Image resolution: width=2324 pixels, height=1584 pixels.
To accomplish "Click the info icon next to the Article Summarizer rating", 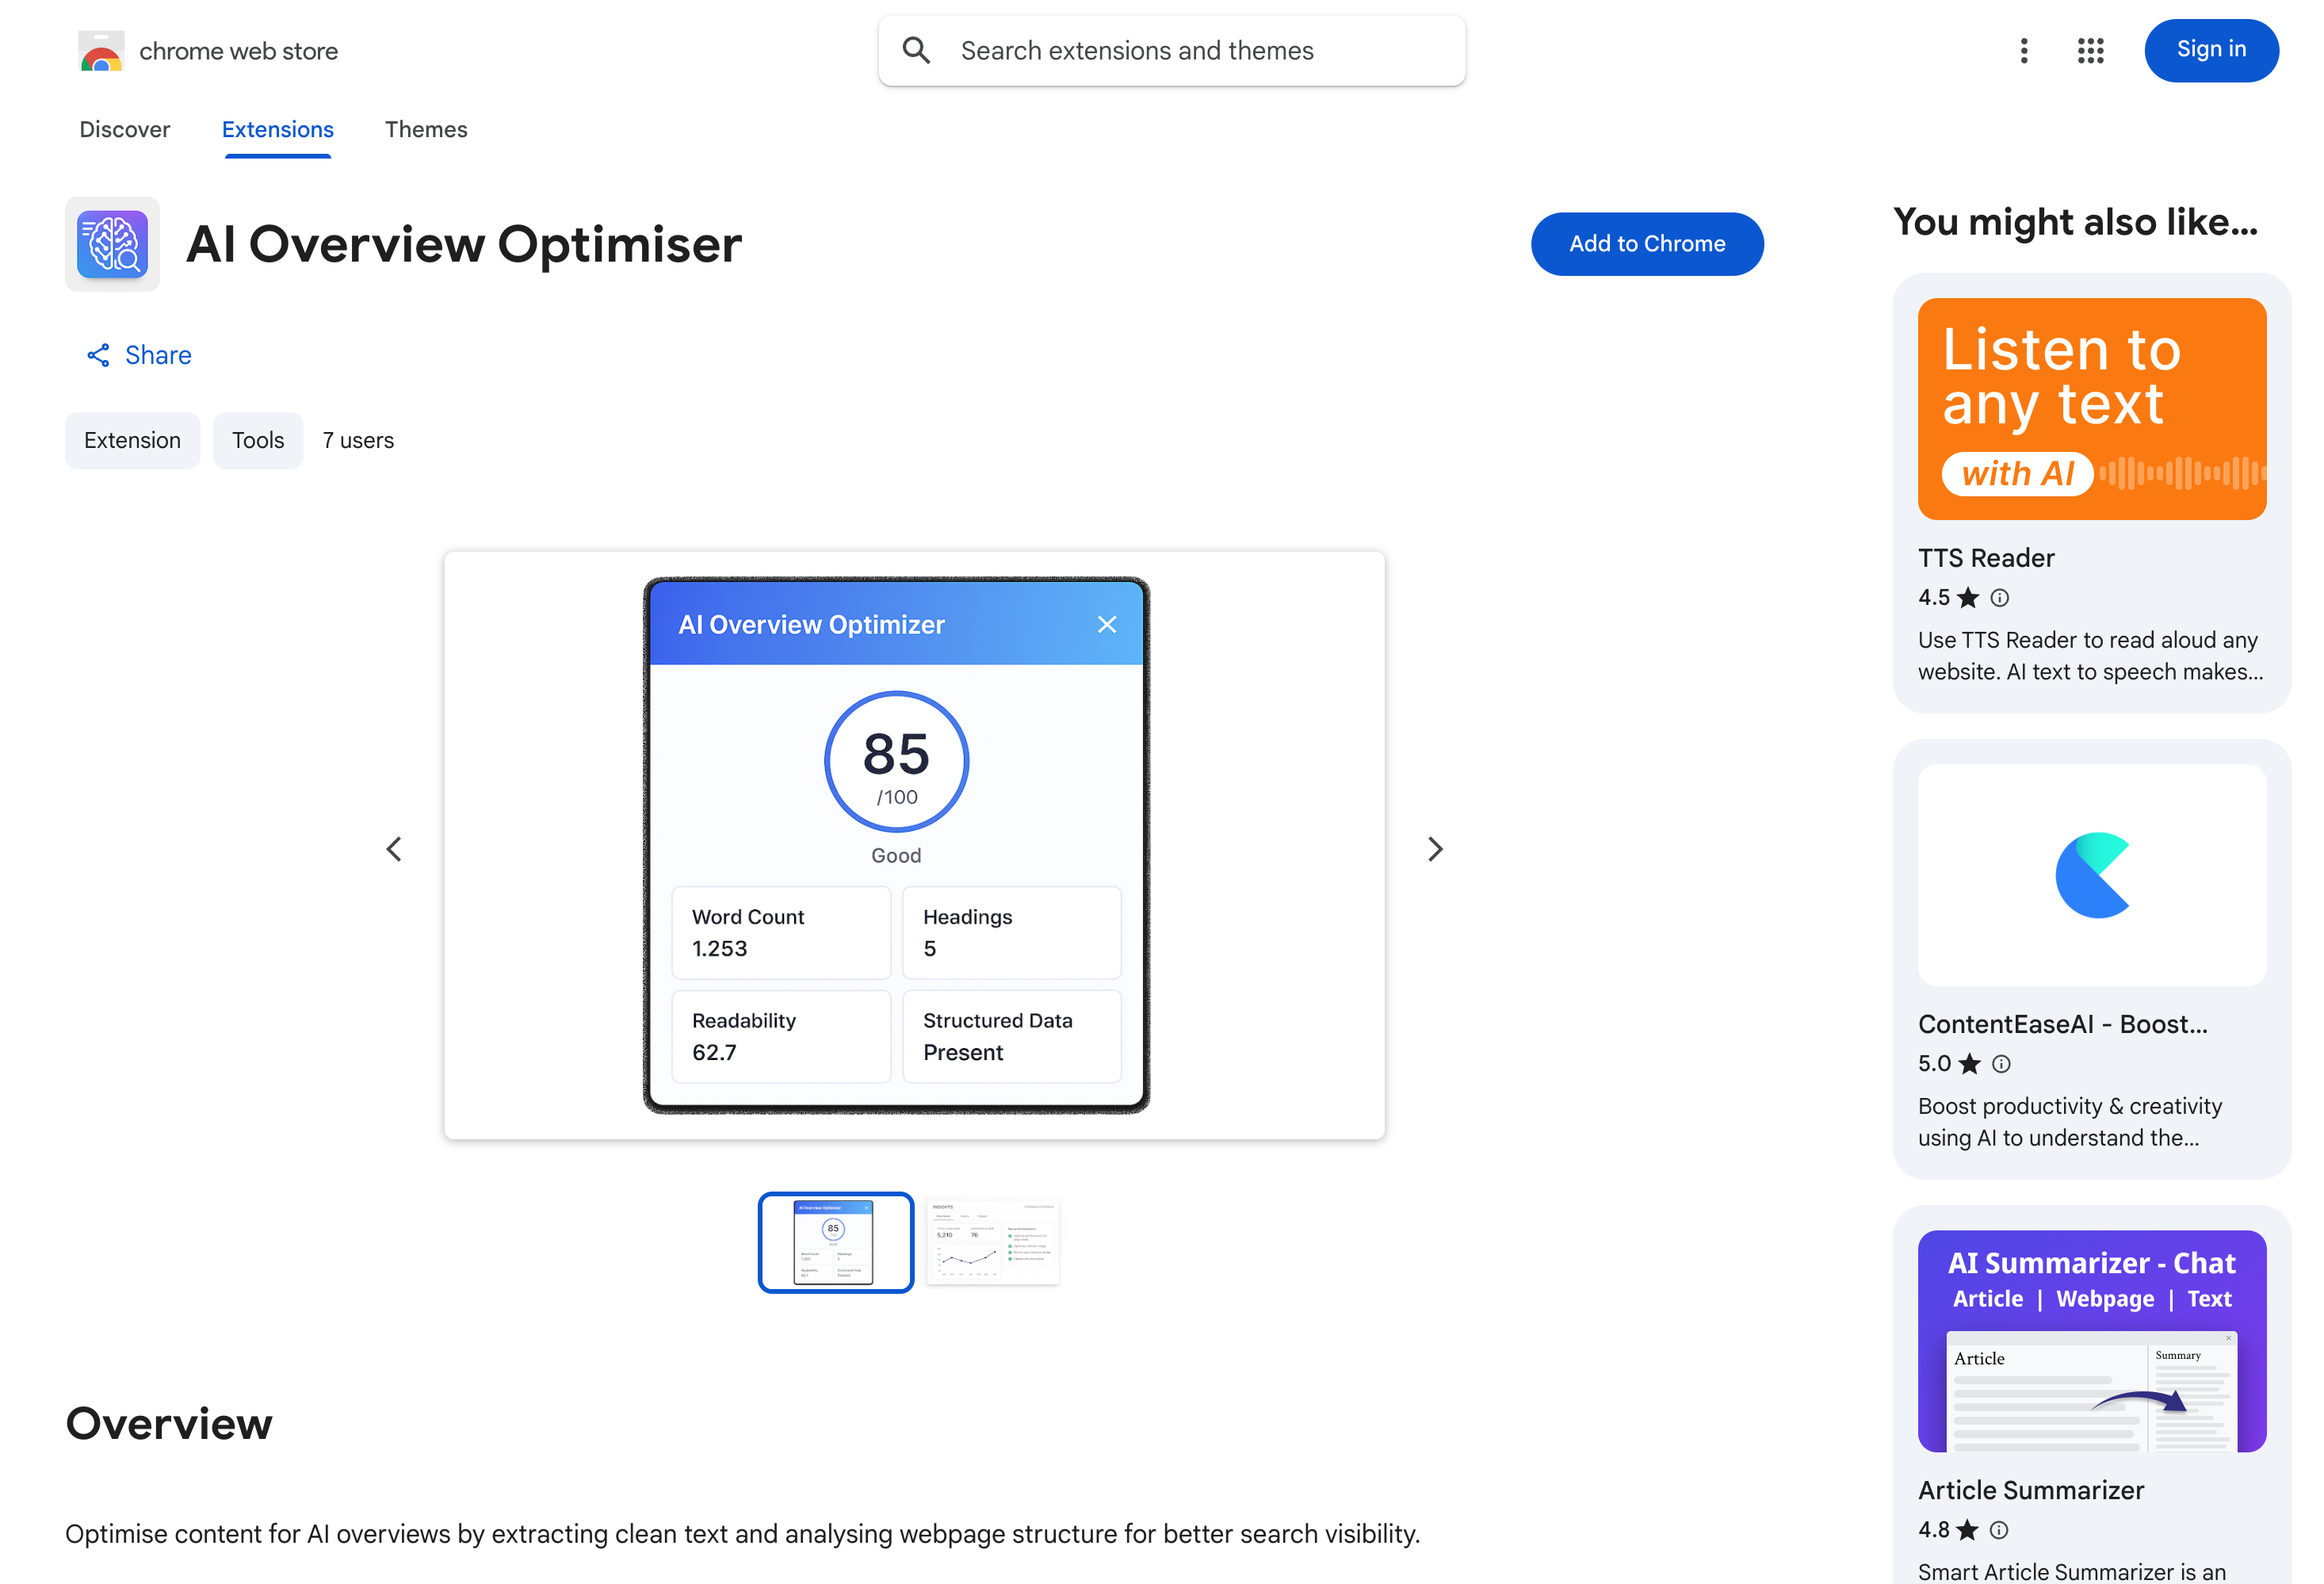I will click(1998, 1530).
